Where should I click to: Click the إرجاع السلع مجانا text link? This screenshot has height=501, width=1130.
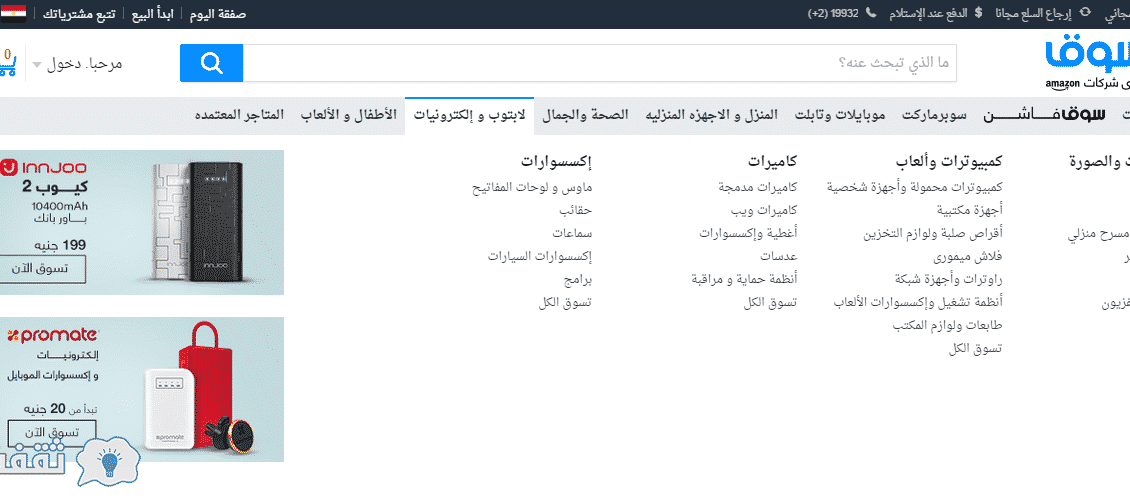[x=1034, y=13]
